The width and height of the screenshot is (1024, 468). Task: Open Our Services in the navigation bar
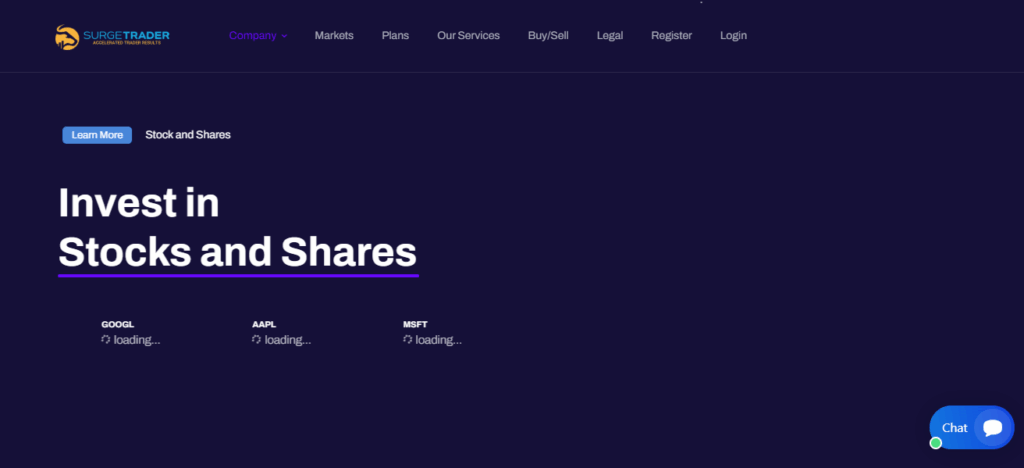pyautogui.click(x=468, y=36)
